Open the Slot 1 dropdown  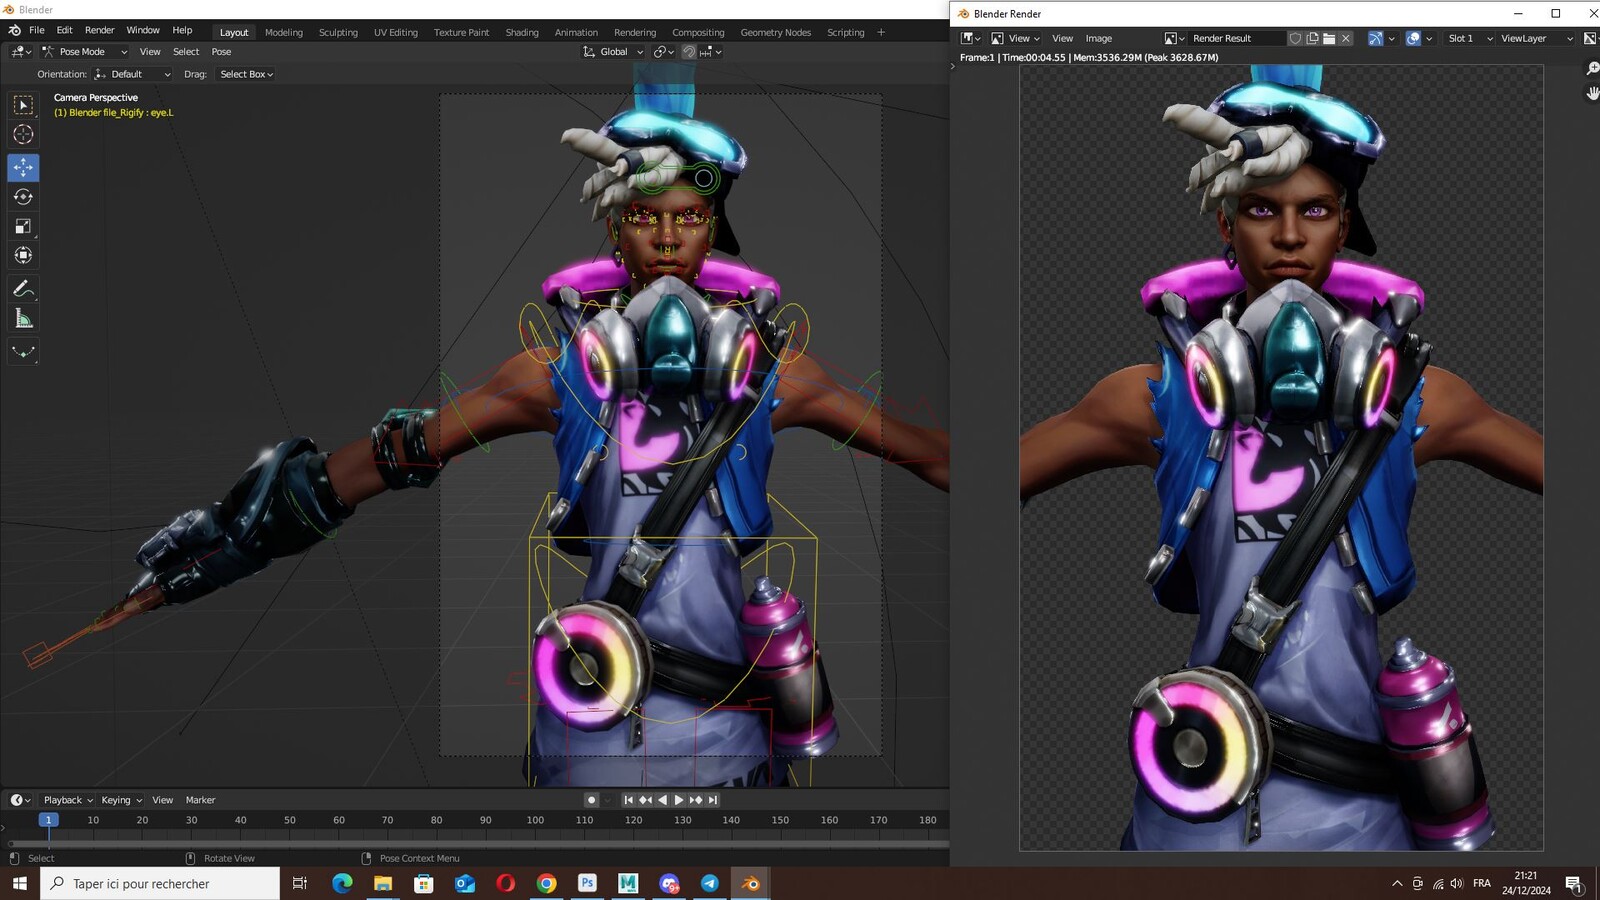click(1469, 38)
